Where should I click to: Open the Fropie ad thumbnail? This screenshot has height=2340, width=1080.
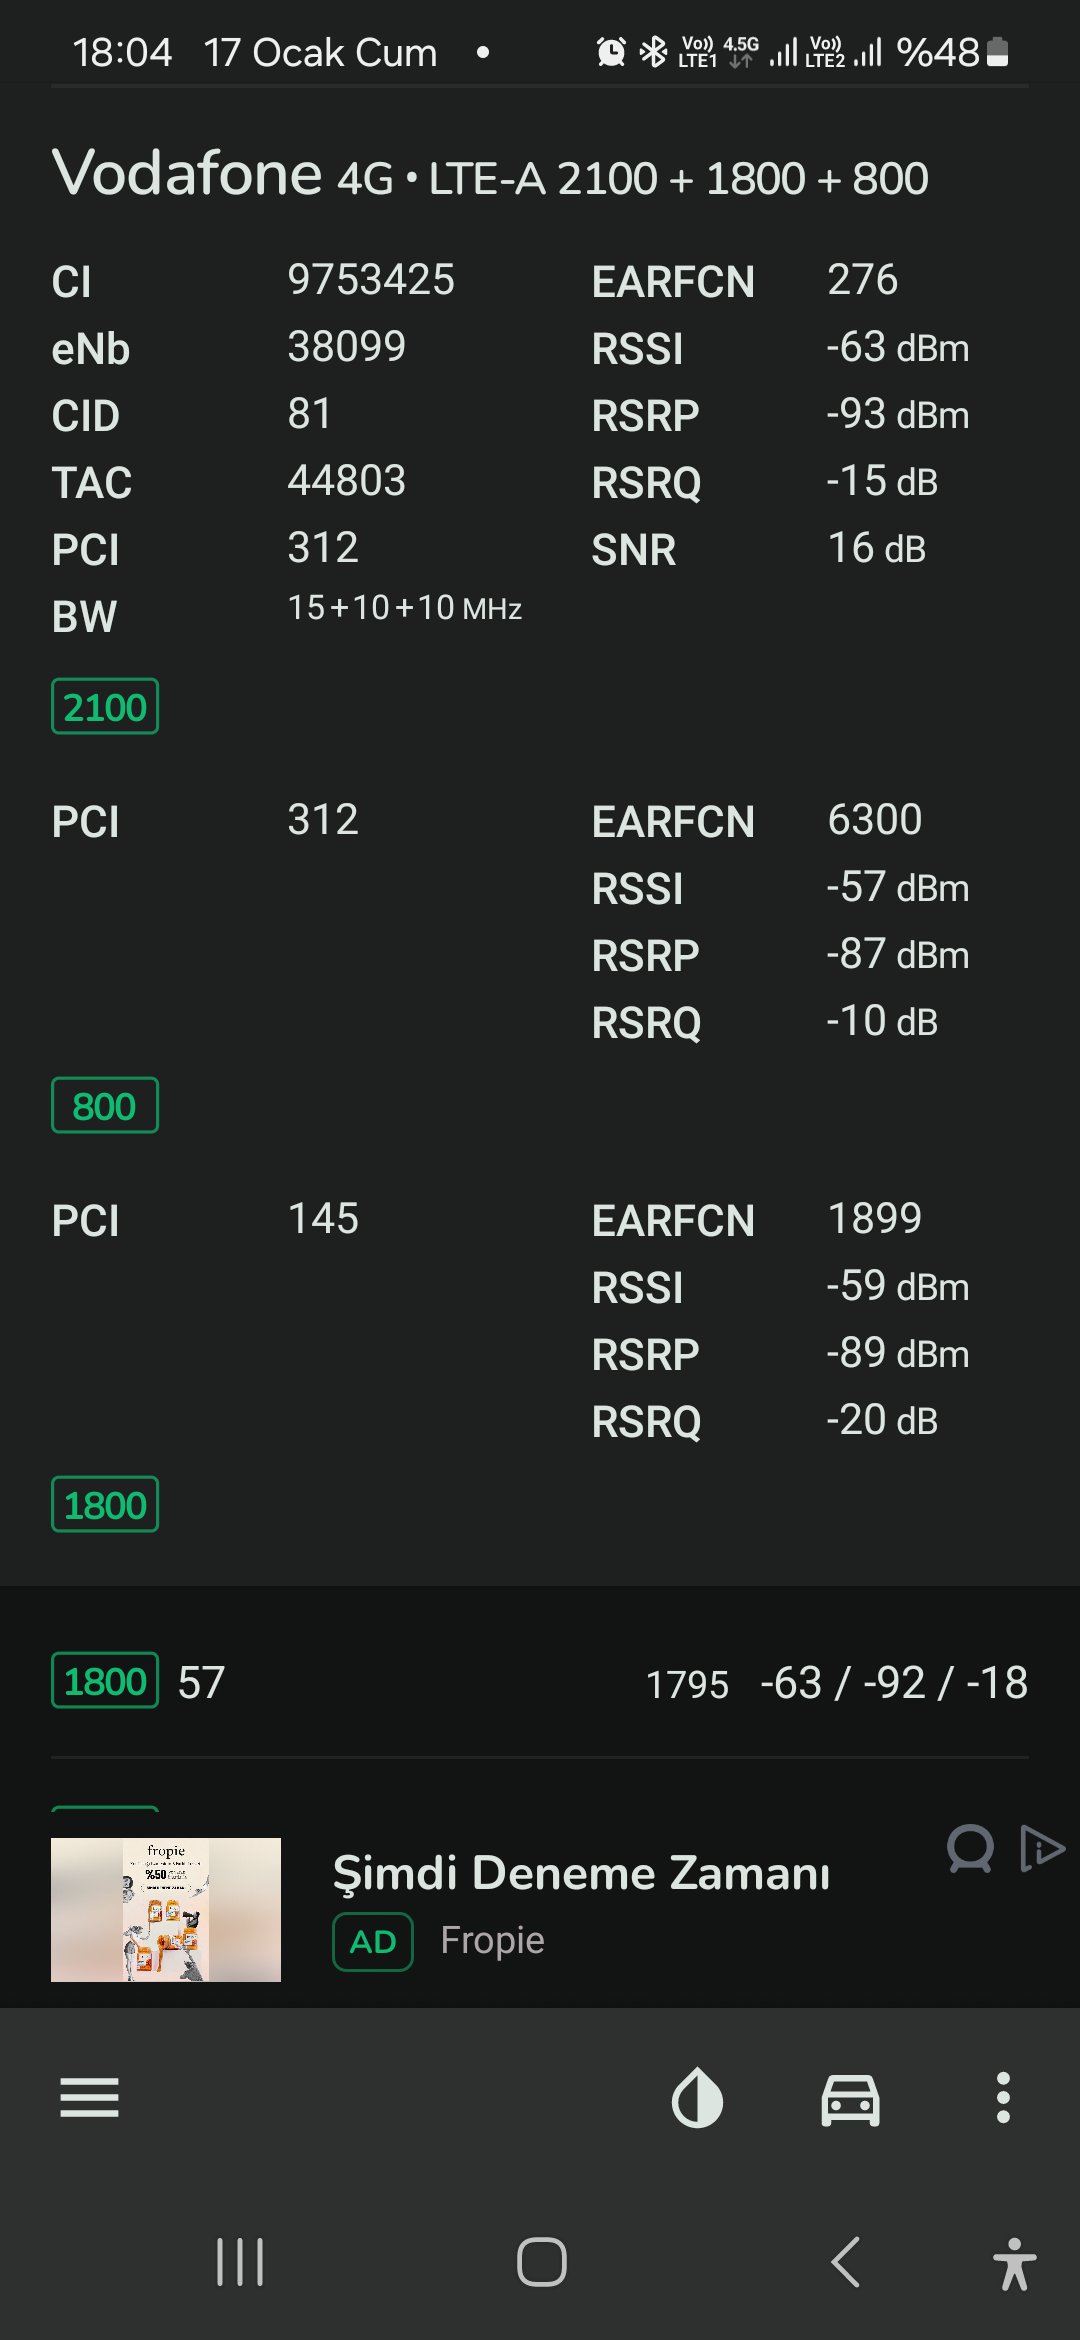pos(166,1910)
